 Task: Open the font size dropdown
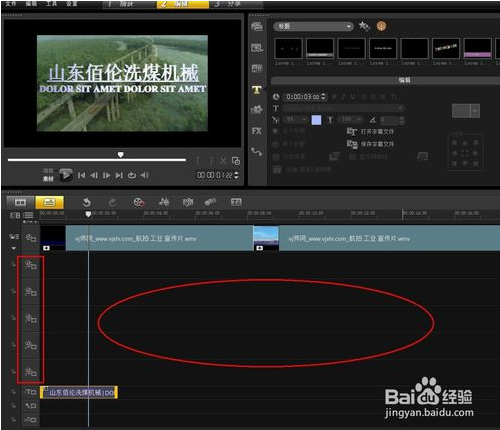pos(295,119)
